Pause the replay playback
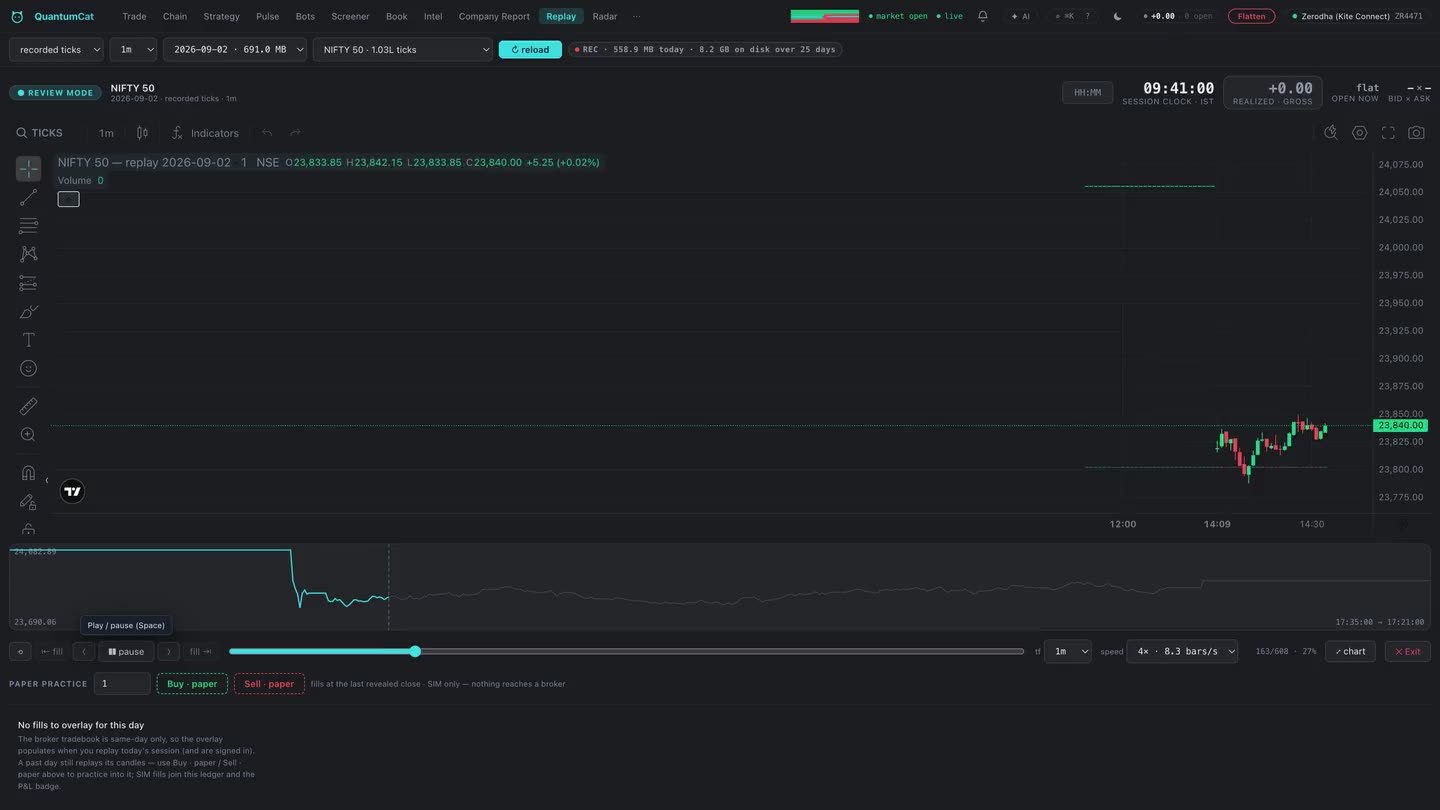Screen dimensions: 1440x810 (126, 651)
